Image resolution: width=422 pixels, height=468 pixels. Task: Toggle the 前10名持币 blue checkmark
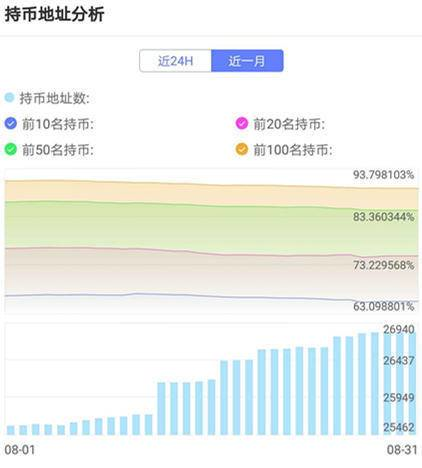[x=11, y=123]
